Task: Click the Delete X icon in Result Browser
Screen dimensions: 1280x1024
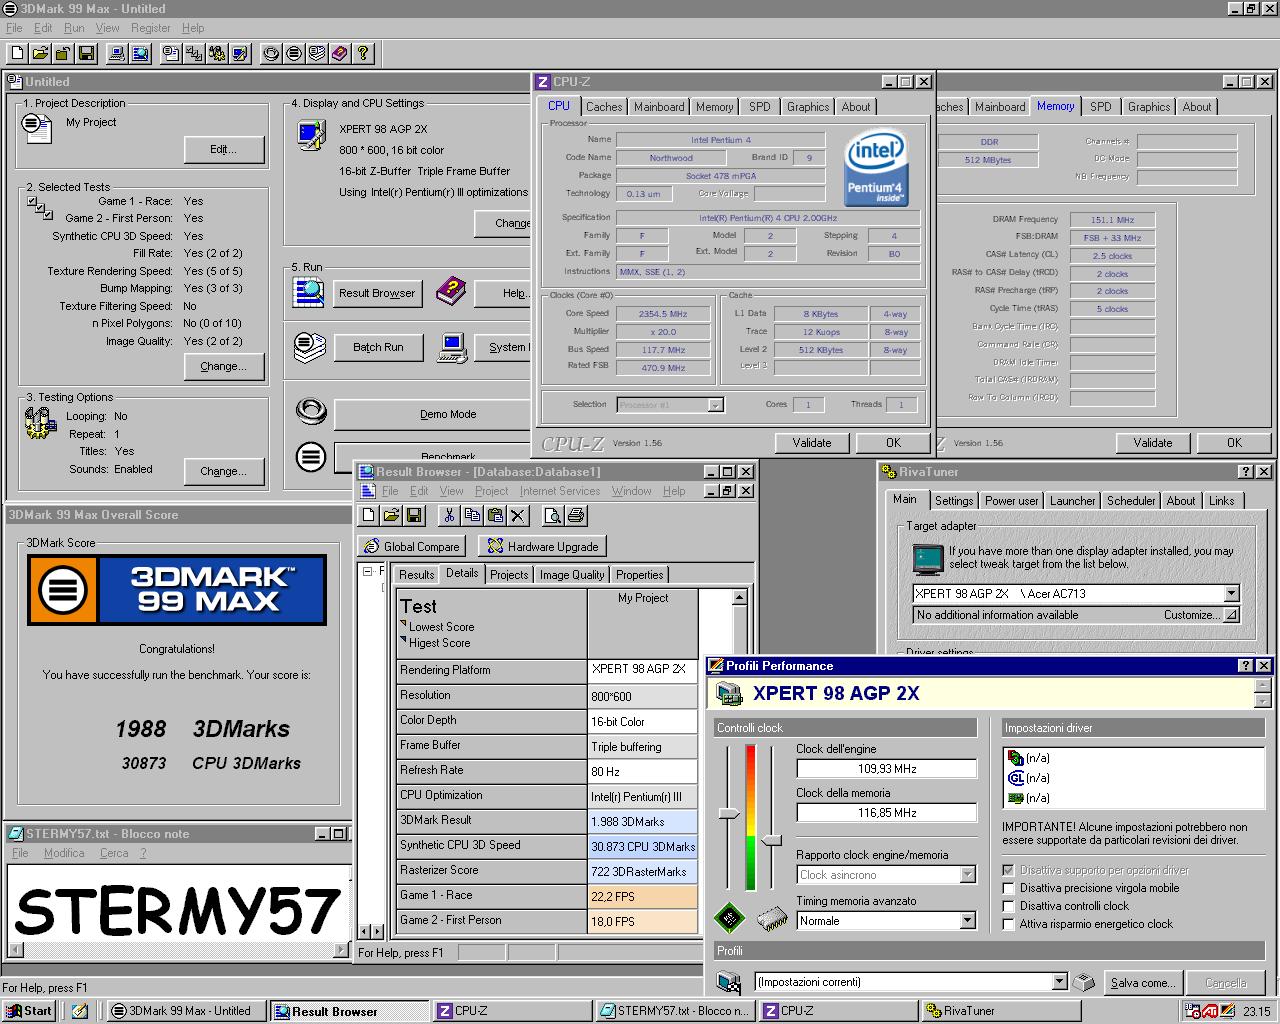Action: (518, 515)
